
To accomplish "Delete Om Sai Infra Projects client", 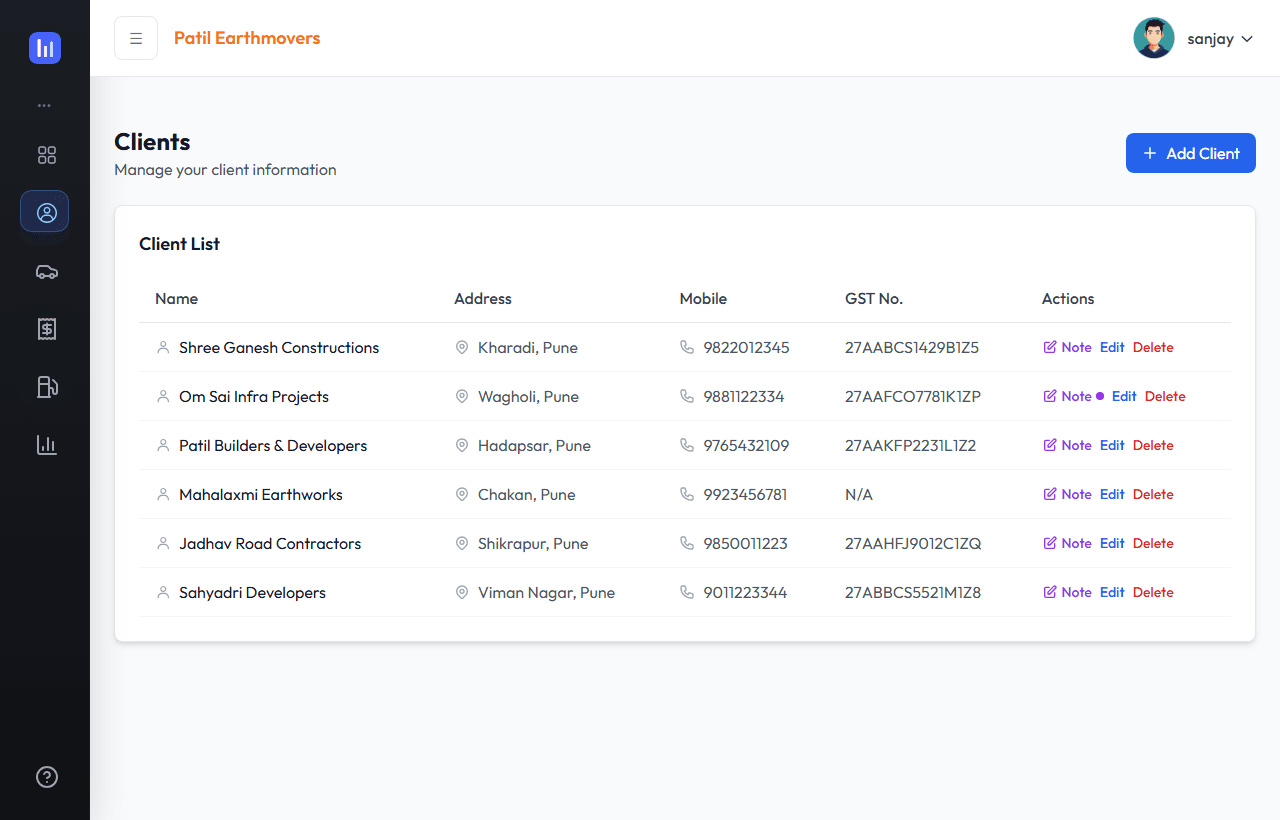I will coord(1165,396).
